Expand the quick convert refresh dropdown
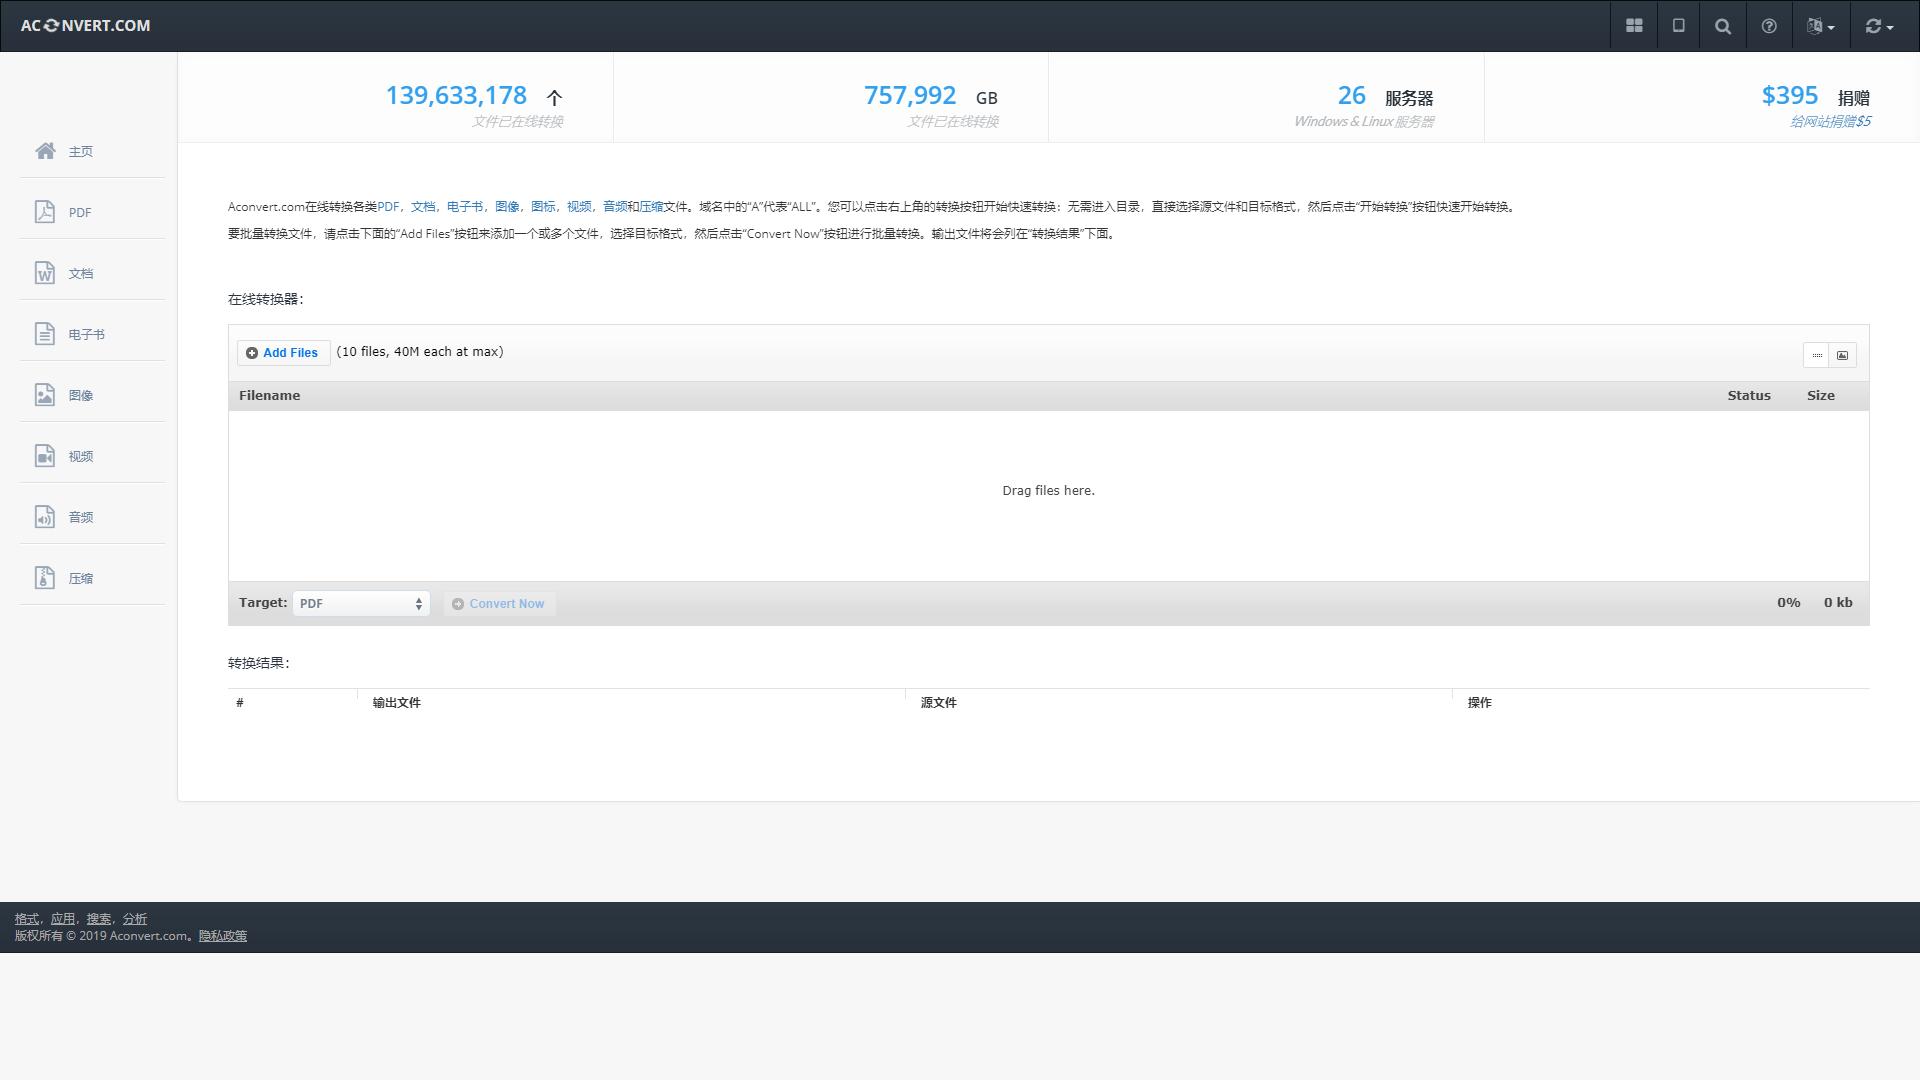1920x1080 pixels. tap(1879, 26)
